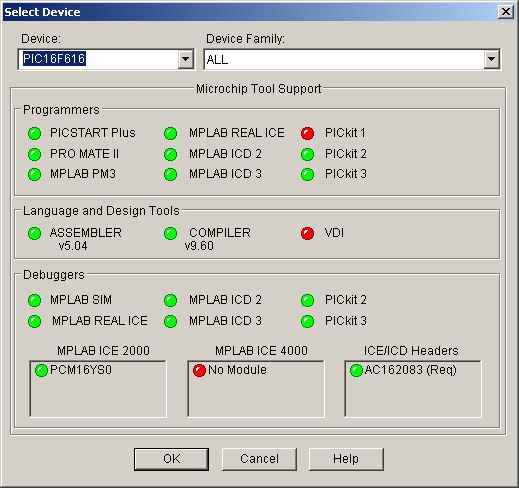Click the MPLAB ICE 4000 list box
Screen dimensions: 519x488
pos(256,389)
